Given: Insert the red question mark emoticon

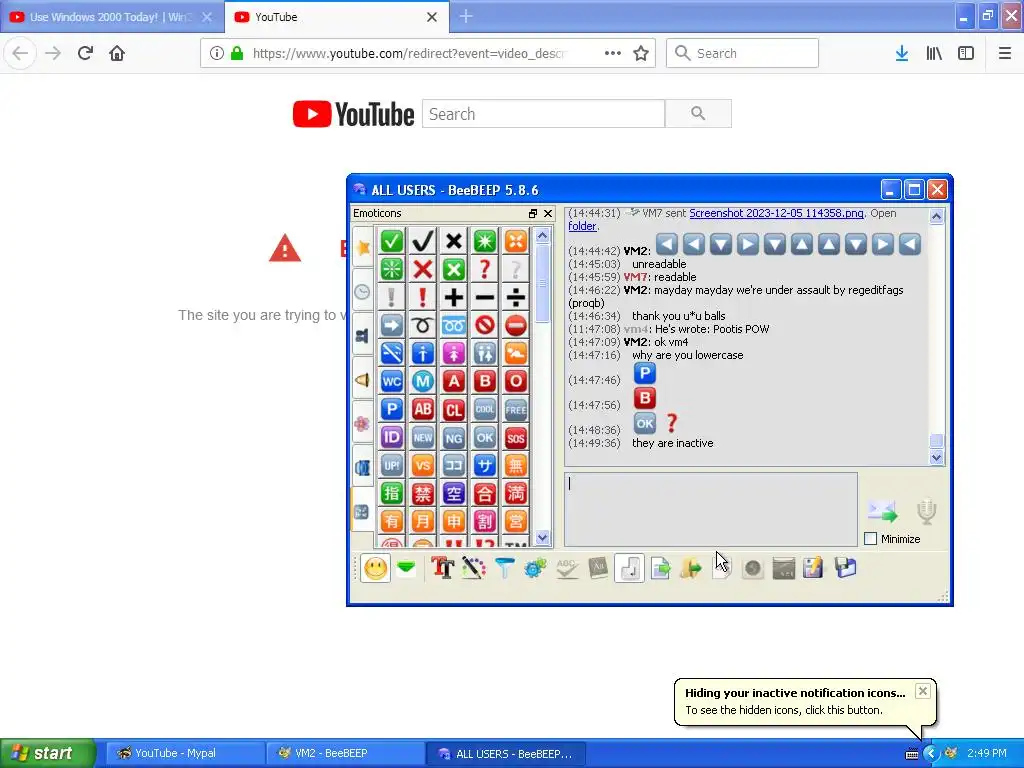Looking at the screenshot, I should [x=485, y=269].
